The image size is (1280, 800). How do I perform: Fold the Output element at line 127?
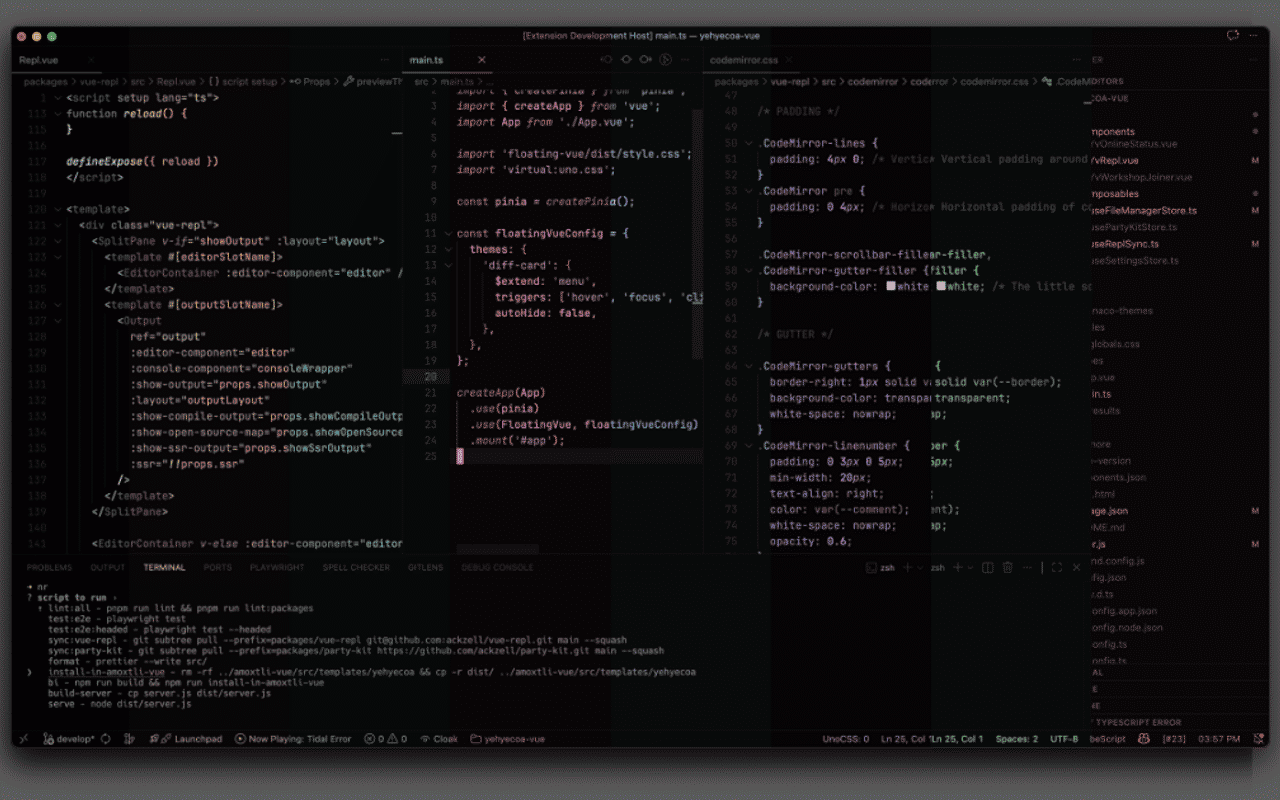tap(57, 321)
